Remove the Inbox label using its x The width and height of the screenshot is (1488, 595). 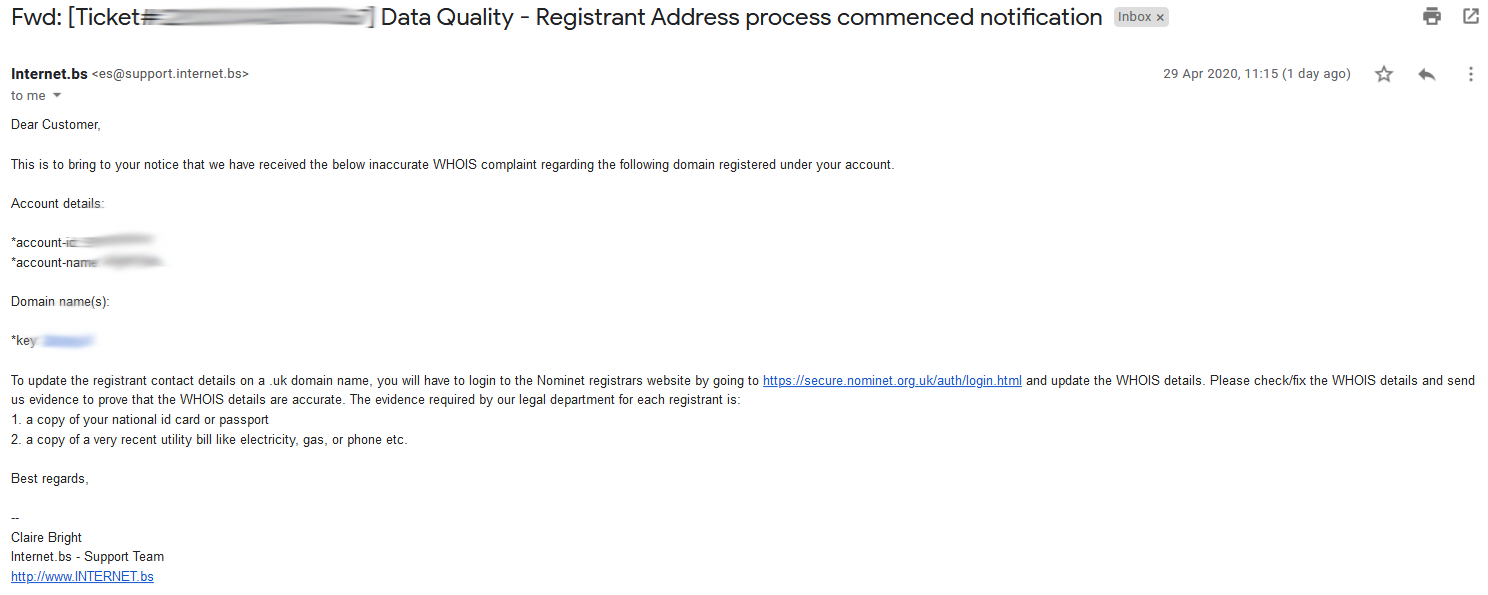(1160, 18)
